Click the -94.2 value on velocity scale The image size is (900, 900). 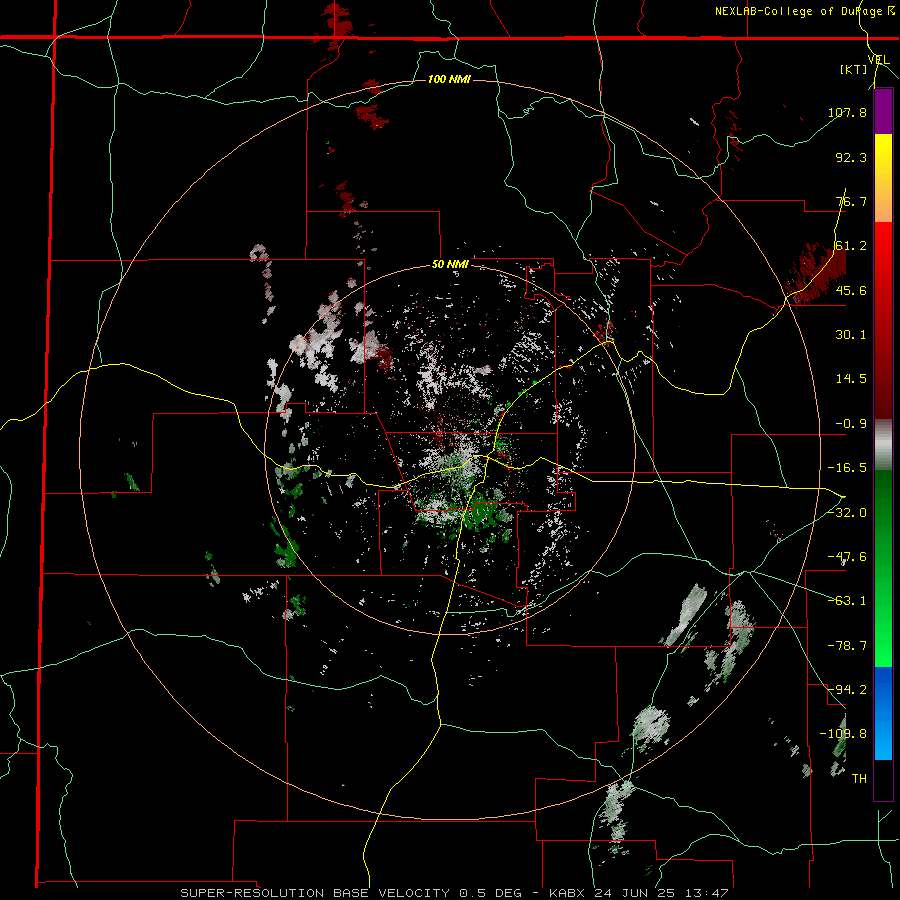[847, 689]
